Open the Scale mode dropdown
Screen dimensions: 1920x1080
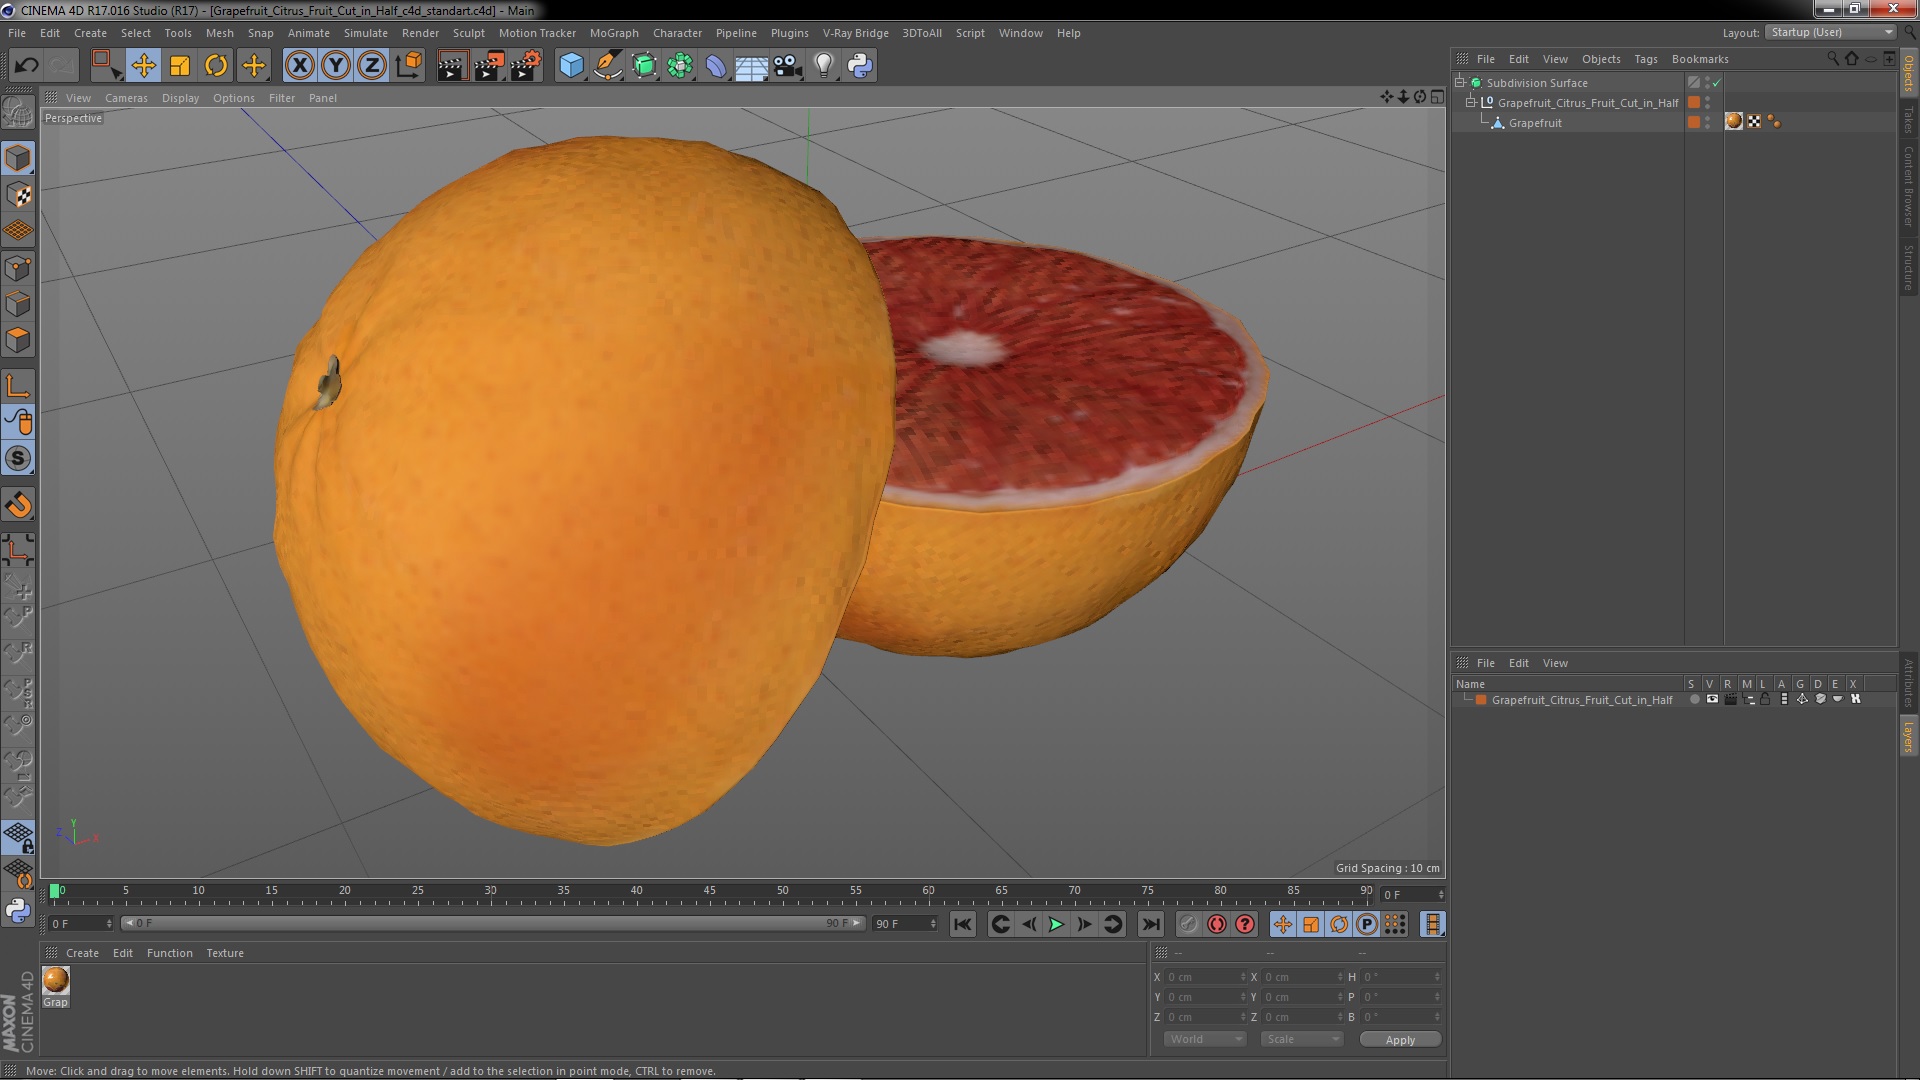pyautogui.click(x=1301, y=1039)
